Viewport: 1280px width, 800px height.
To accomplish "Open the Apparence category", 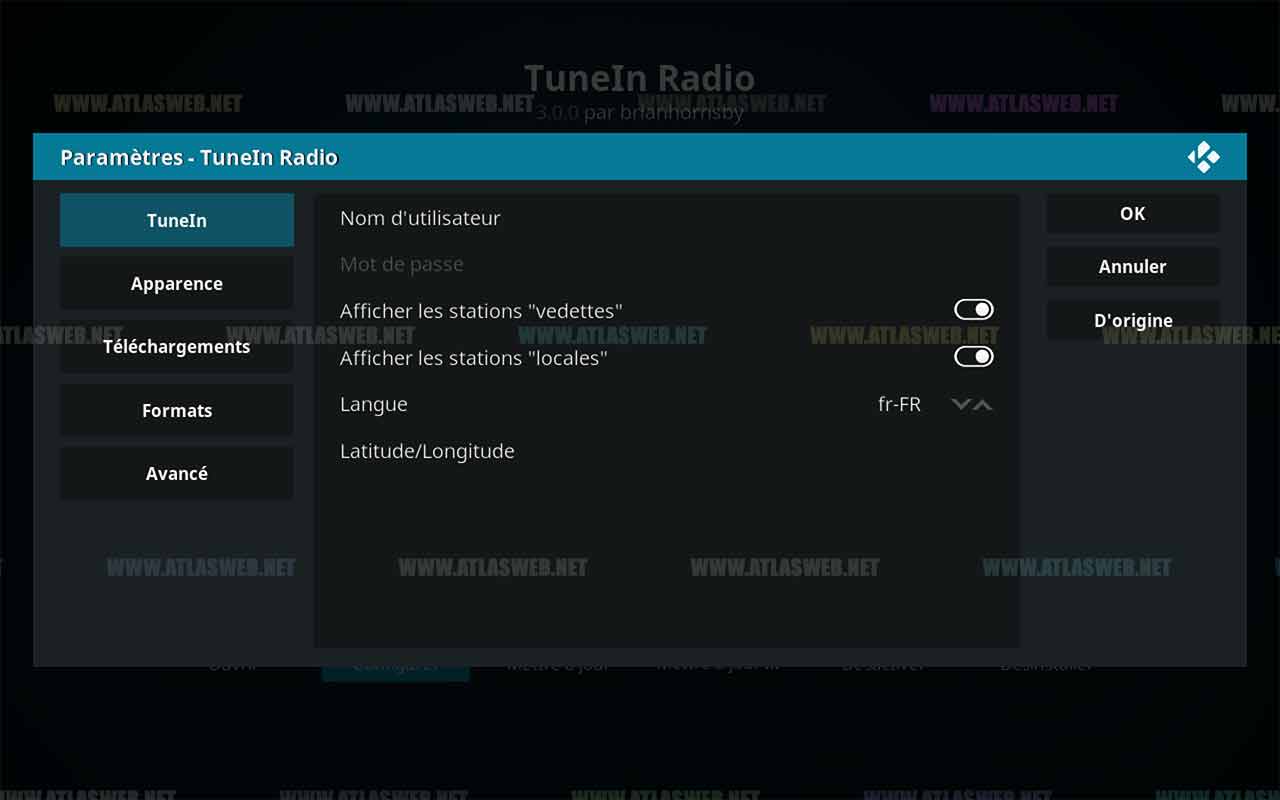I will click(177, 283).
